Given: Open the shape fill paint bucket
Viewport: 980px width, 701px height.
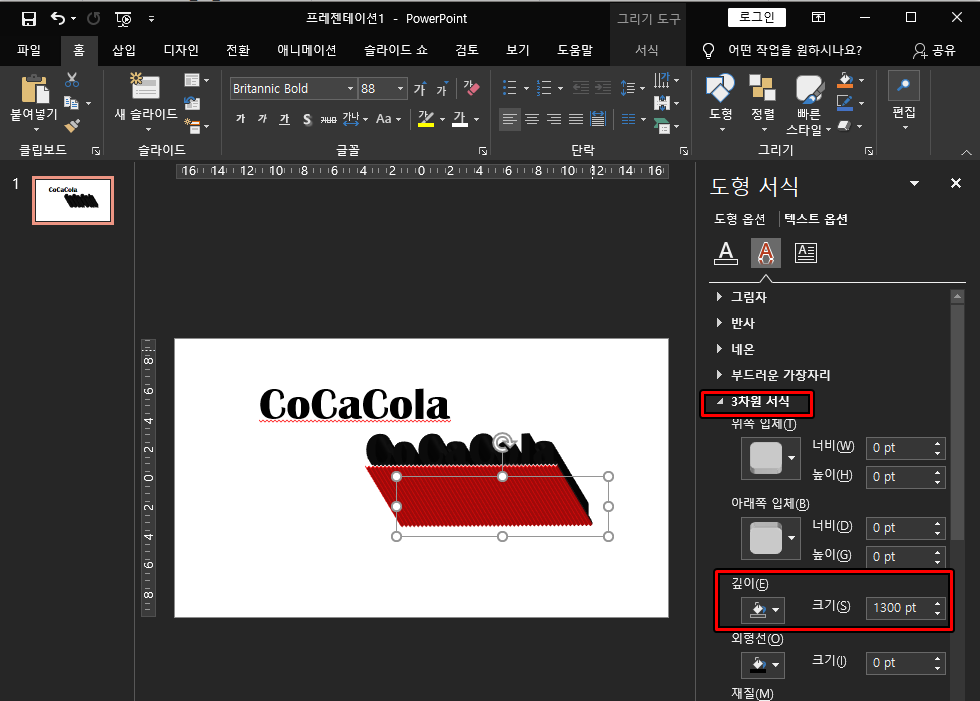Looking at the screenshot, I should point(845,80).
